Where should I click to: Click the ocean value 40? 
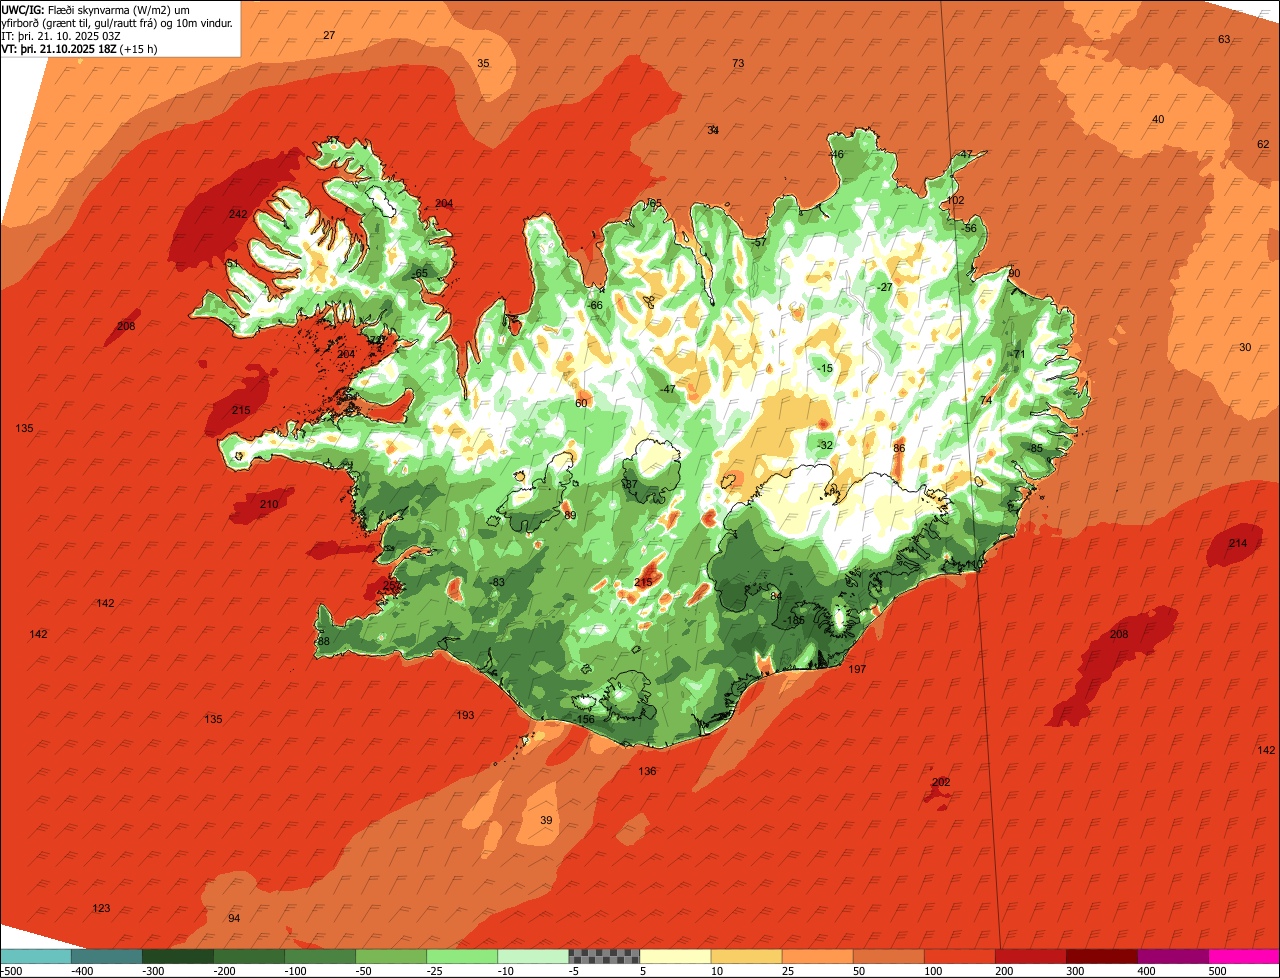point(1158,119)
